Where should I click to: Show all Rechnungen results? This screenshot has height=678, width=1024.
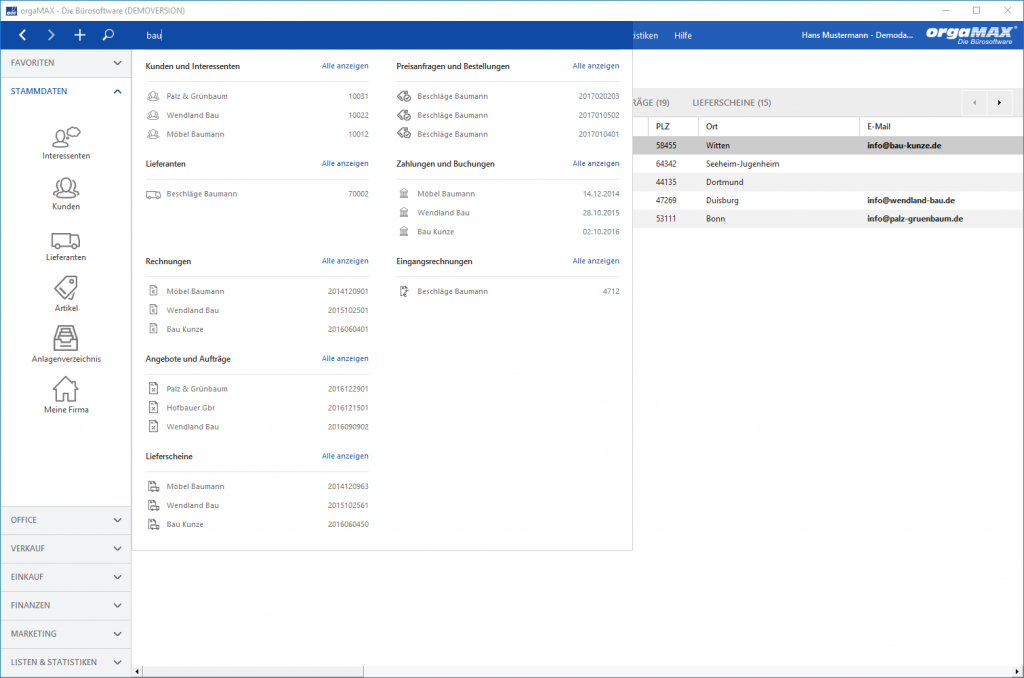[x=345, y=261]
